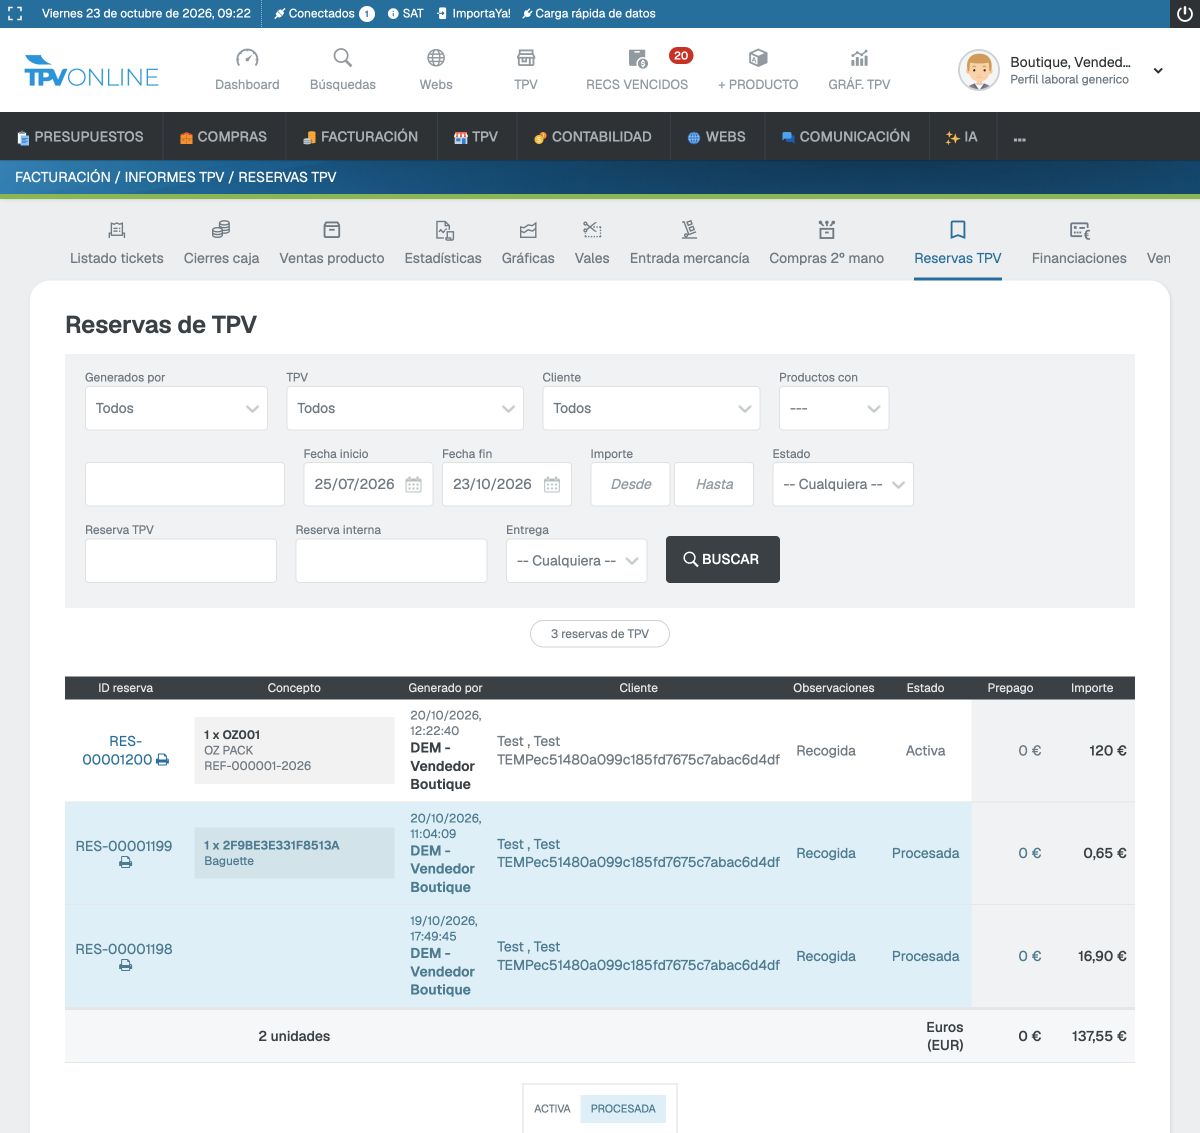Open the Financiaciones tab
Image resolution: width=1200 pixels, height=1133 pixels.
[x=1079, y=243]
